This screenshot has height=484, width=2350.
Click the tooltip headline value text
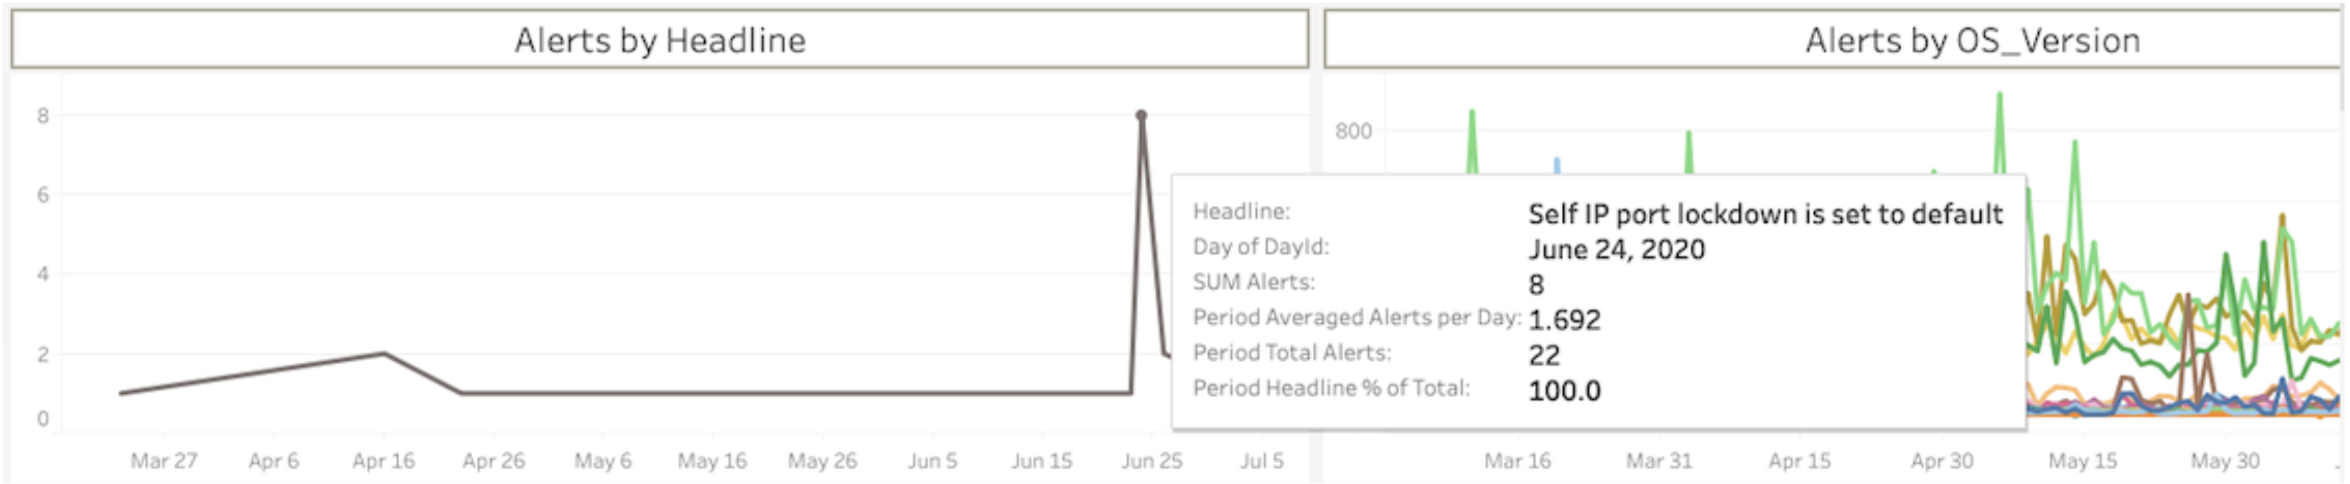coord(1765,214)
